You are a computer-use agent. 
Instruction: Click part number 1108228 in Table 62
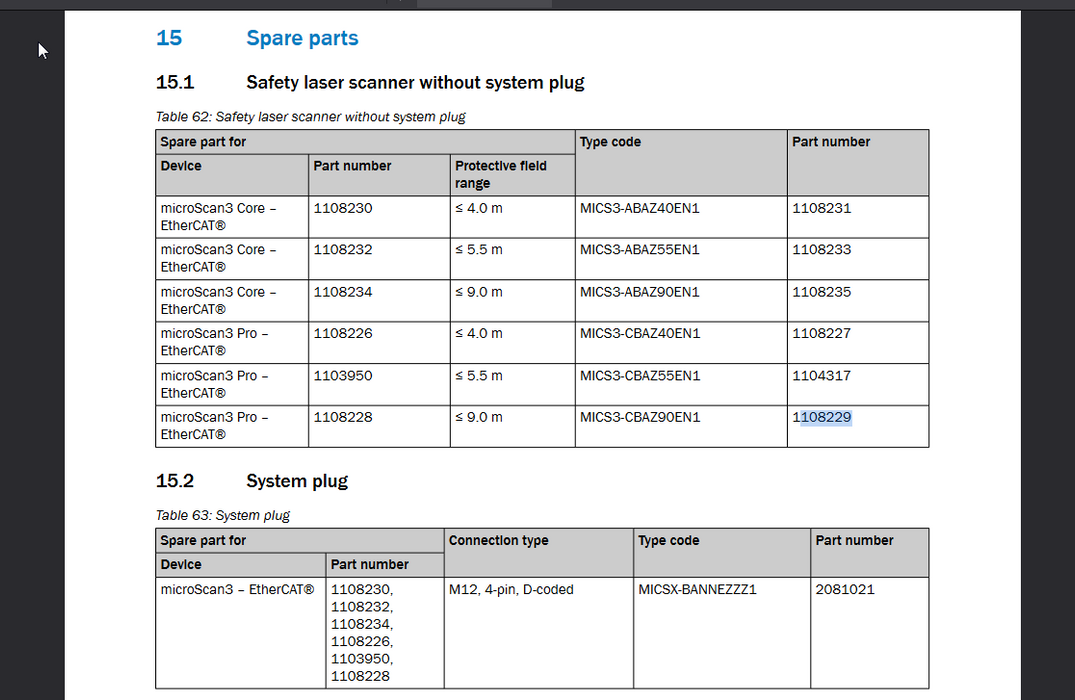pyautogui.click(x=343, y=417)
